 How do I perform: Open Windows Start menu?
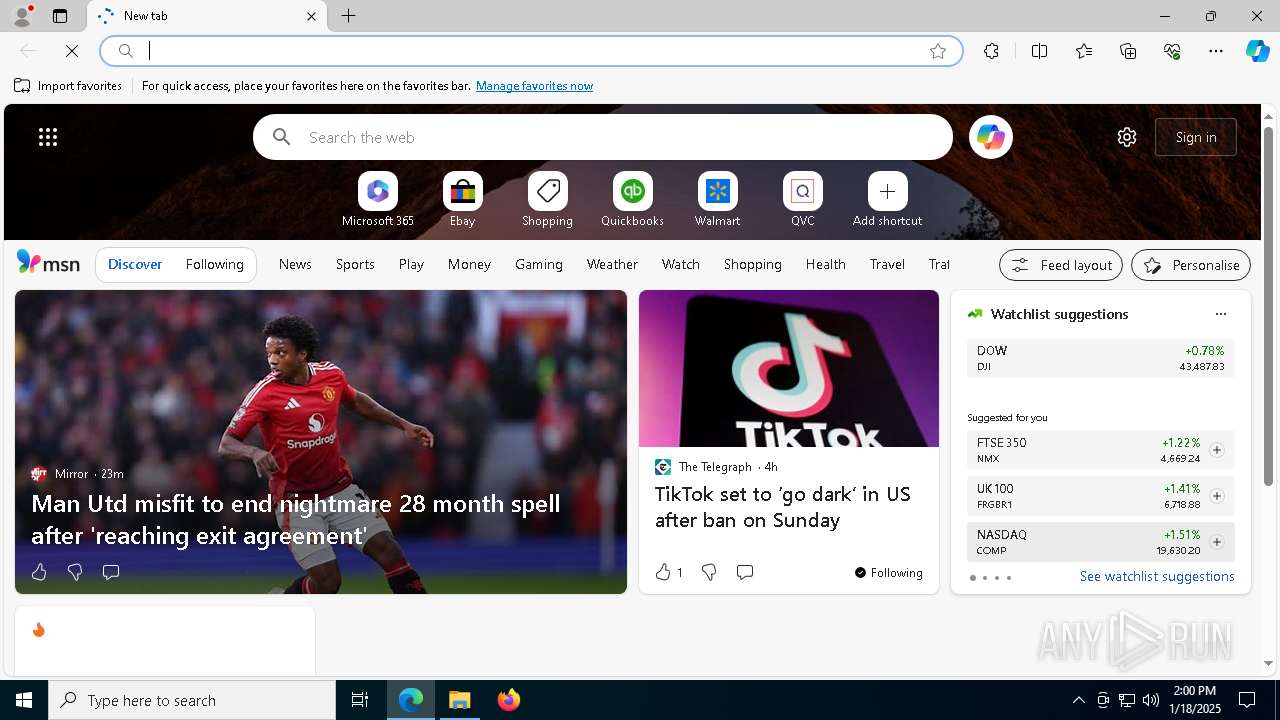[24, 700]
